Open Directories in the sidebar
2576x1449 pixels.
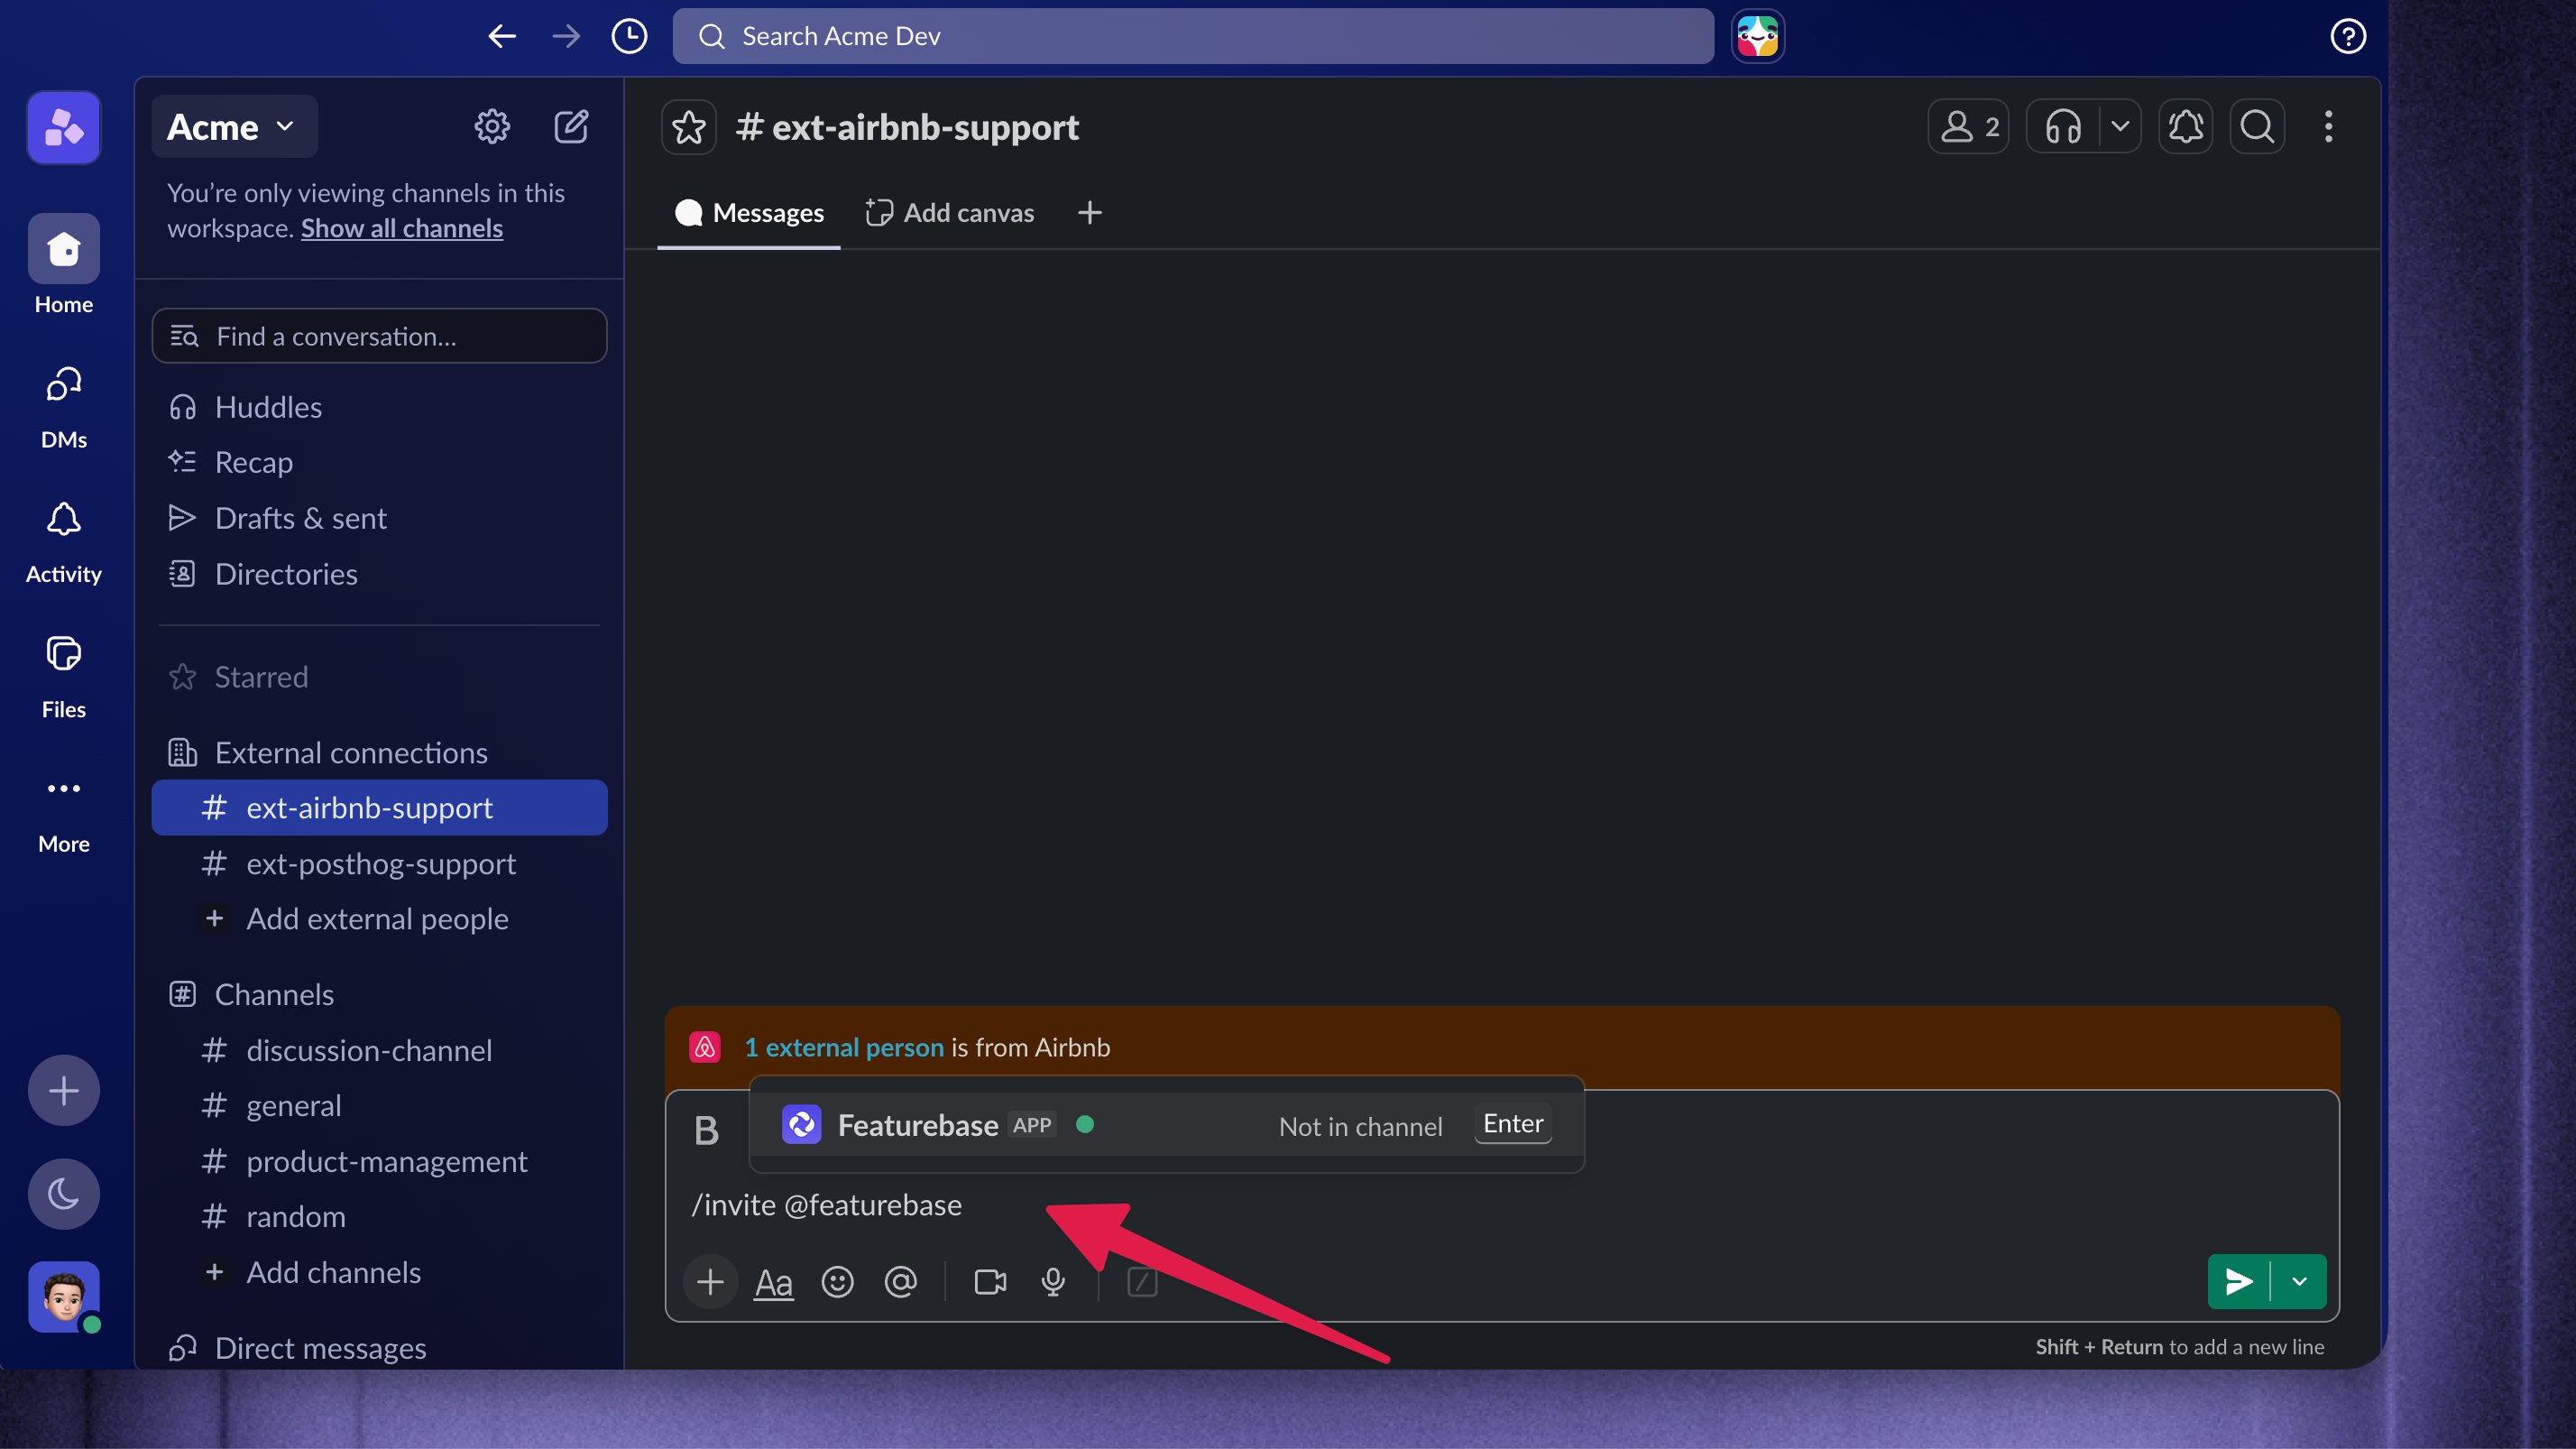coord(379,574)
